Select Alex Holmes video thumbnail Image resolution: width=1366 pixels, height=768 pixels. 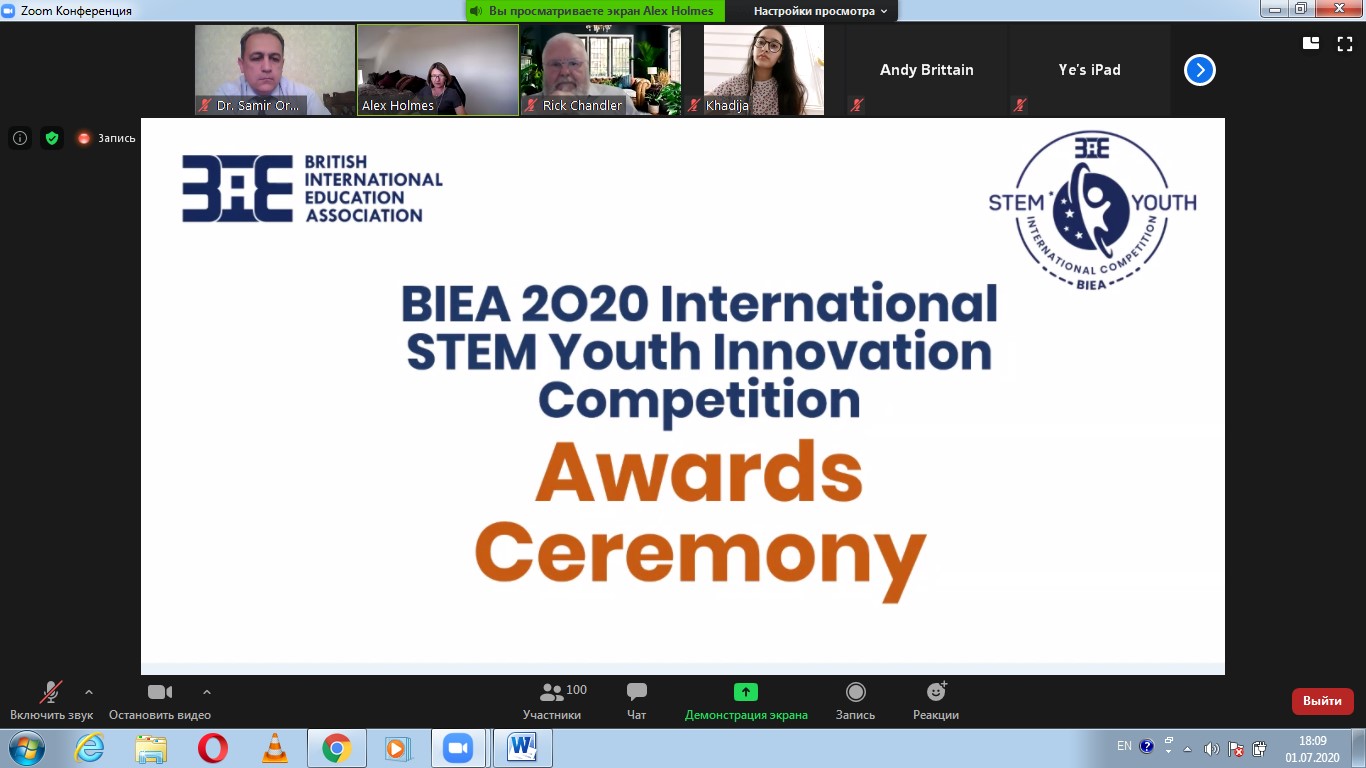[438, 70]
